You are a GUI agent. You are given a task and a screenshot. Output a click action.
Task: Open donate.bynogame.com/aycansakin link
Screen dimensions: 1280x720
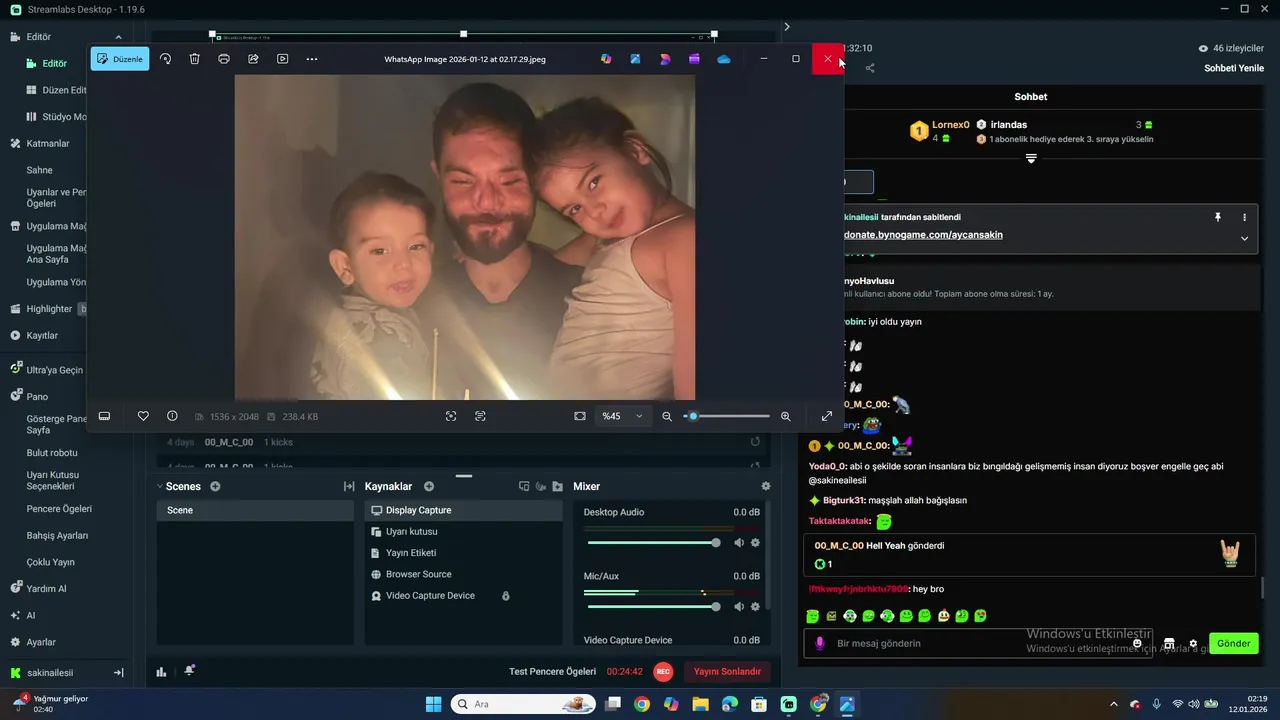(x=923, y=235)
